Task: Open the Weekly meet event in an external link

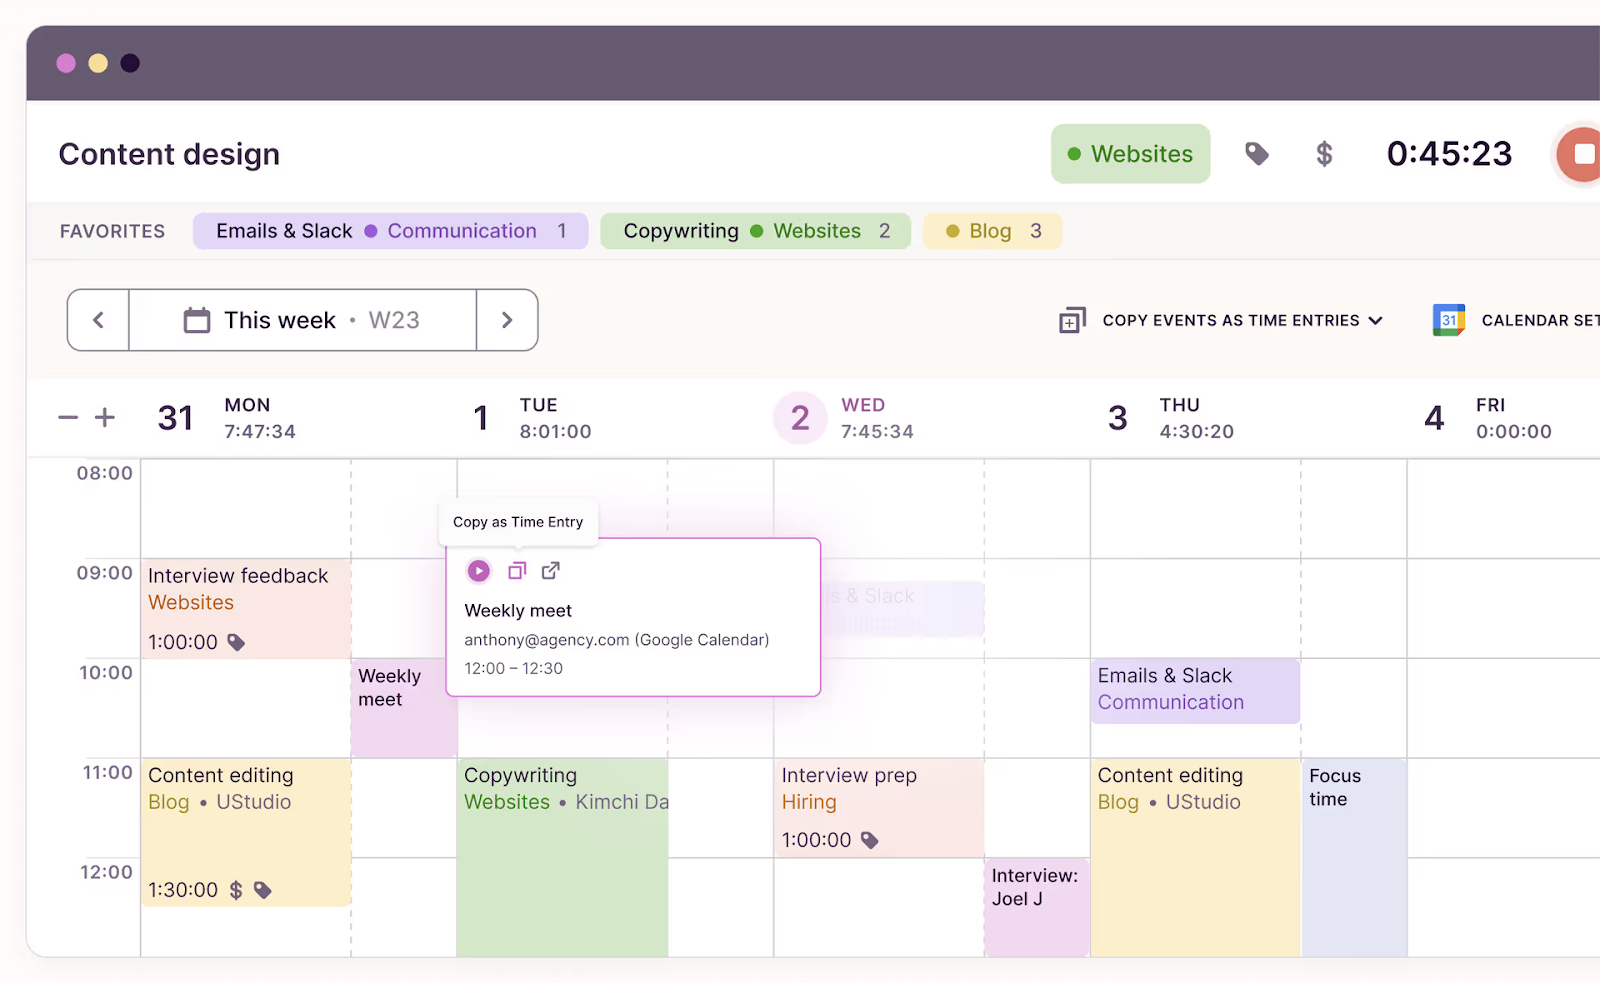Action: click(x=551, y=571)
